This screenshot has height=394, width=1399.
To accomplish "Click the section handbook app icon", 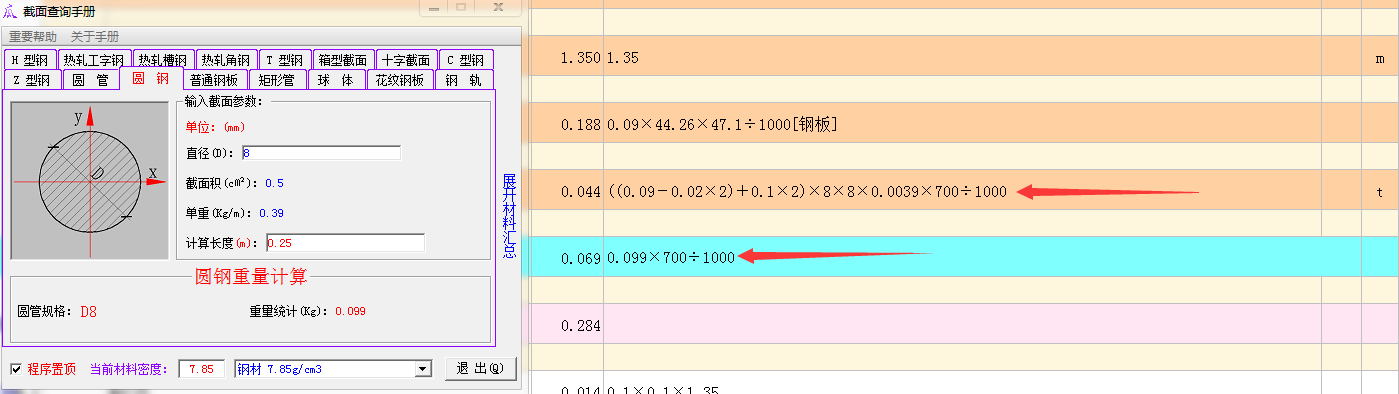I will pos(10,11).
